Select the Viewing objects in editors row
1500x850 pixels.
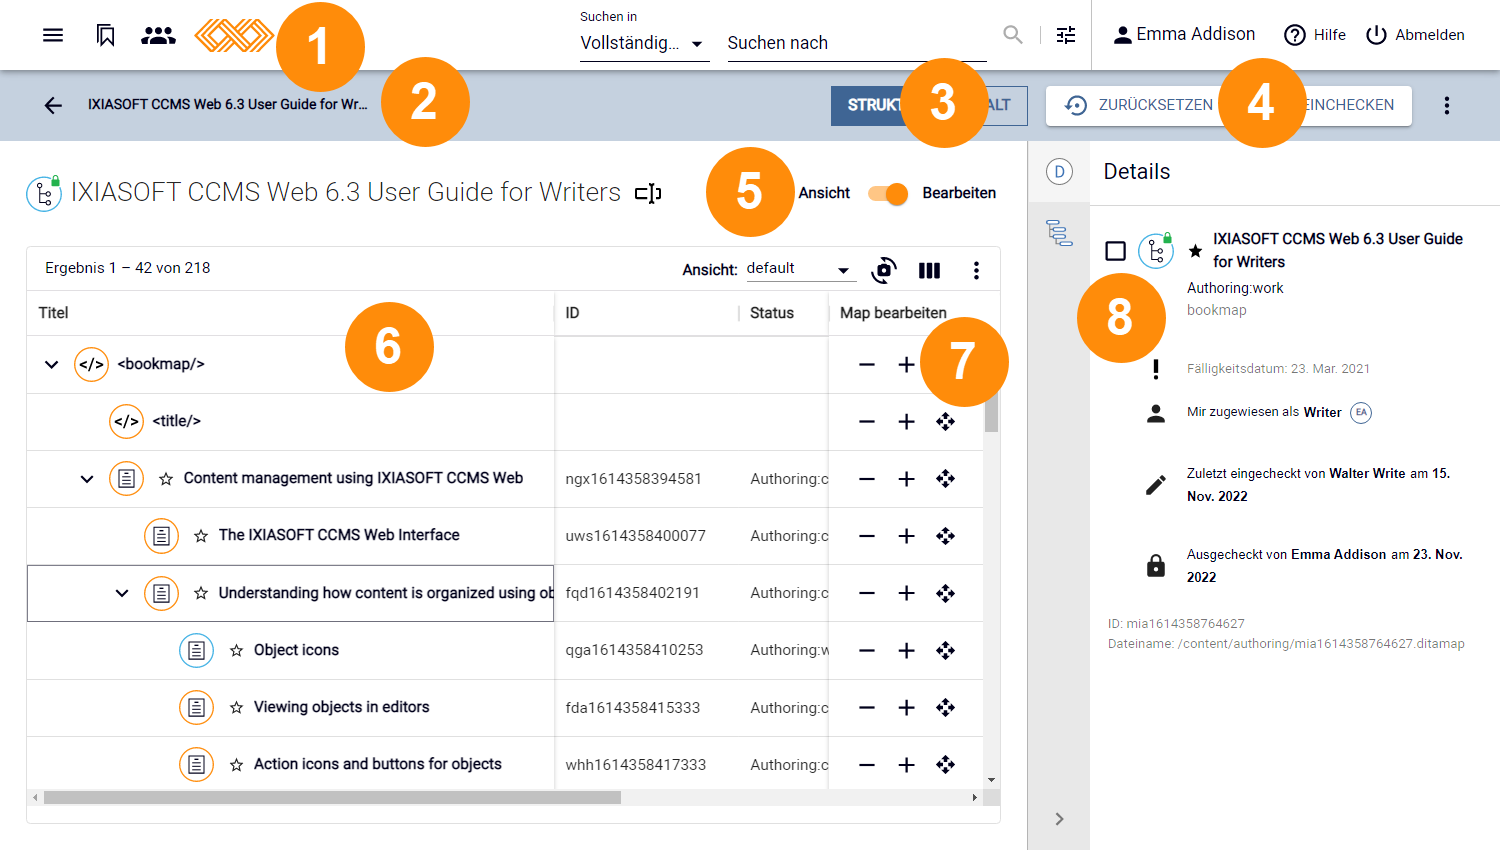(505, 708)
